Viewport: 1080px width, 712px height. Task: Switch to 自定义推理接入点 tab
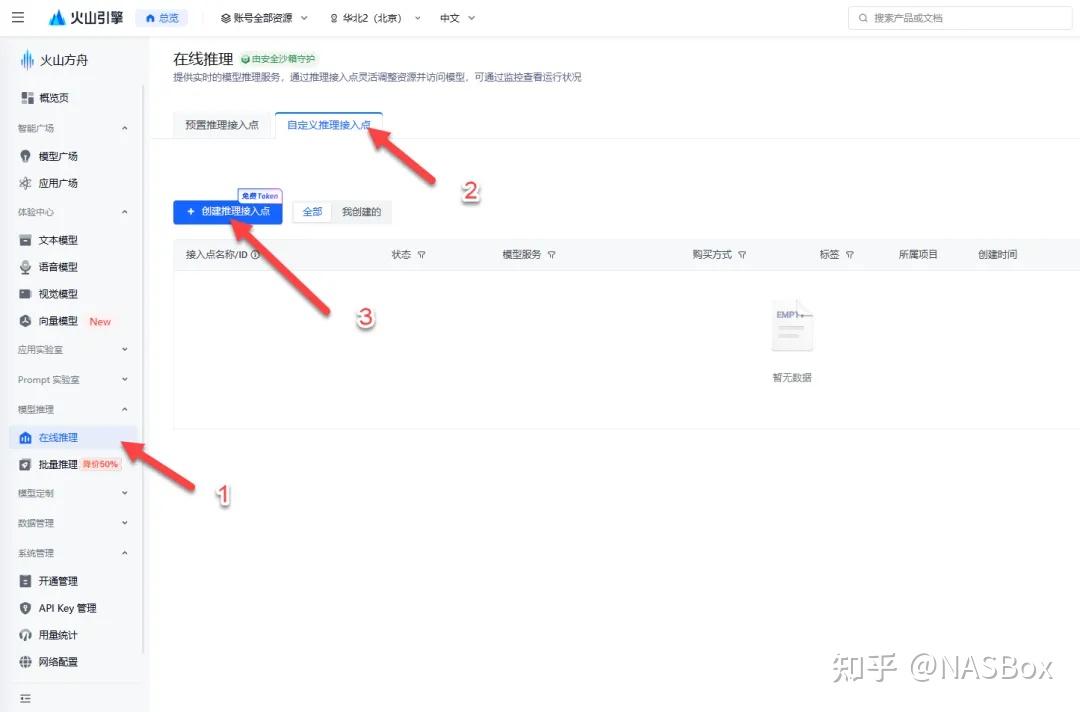click(329, 125)
